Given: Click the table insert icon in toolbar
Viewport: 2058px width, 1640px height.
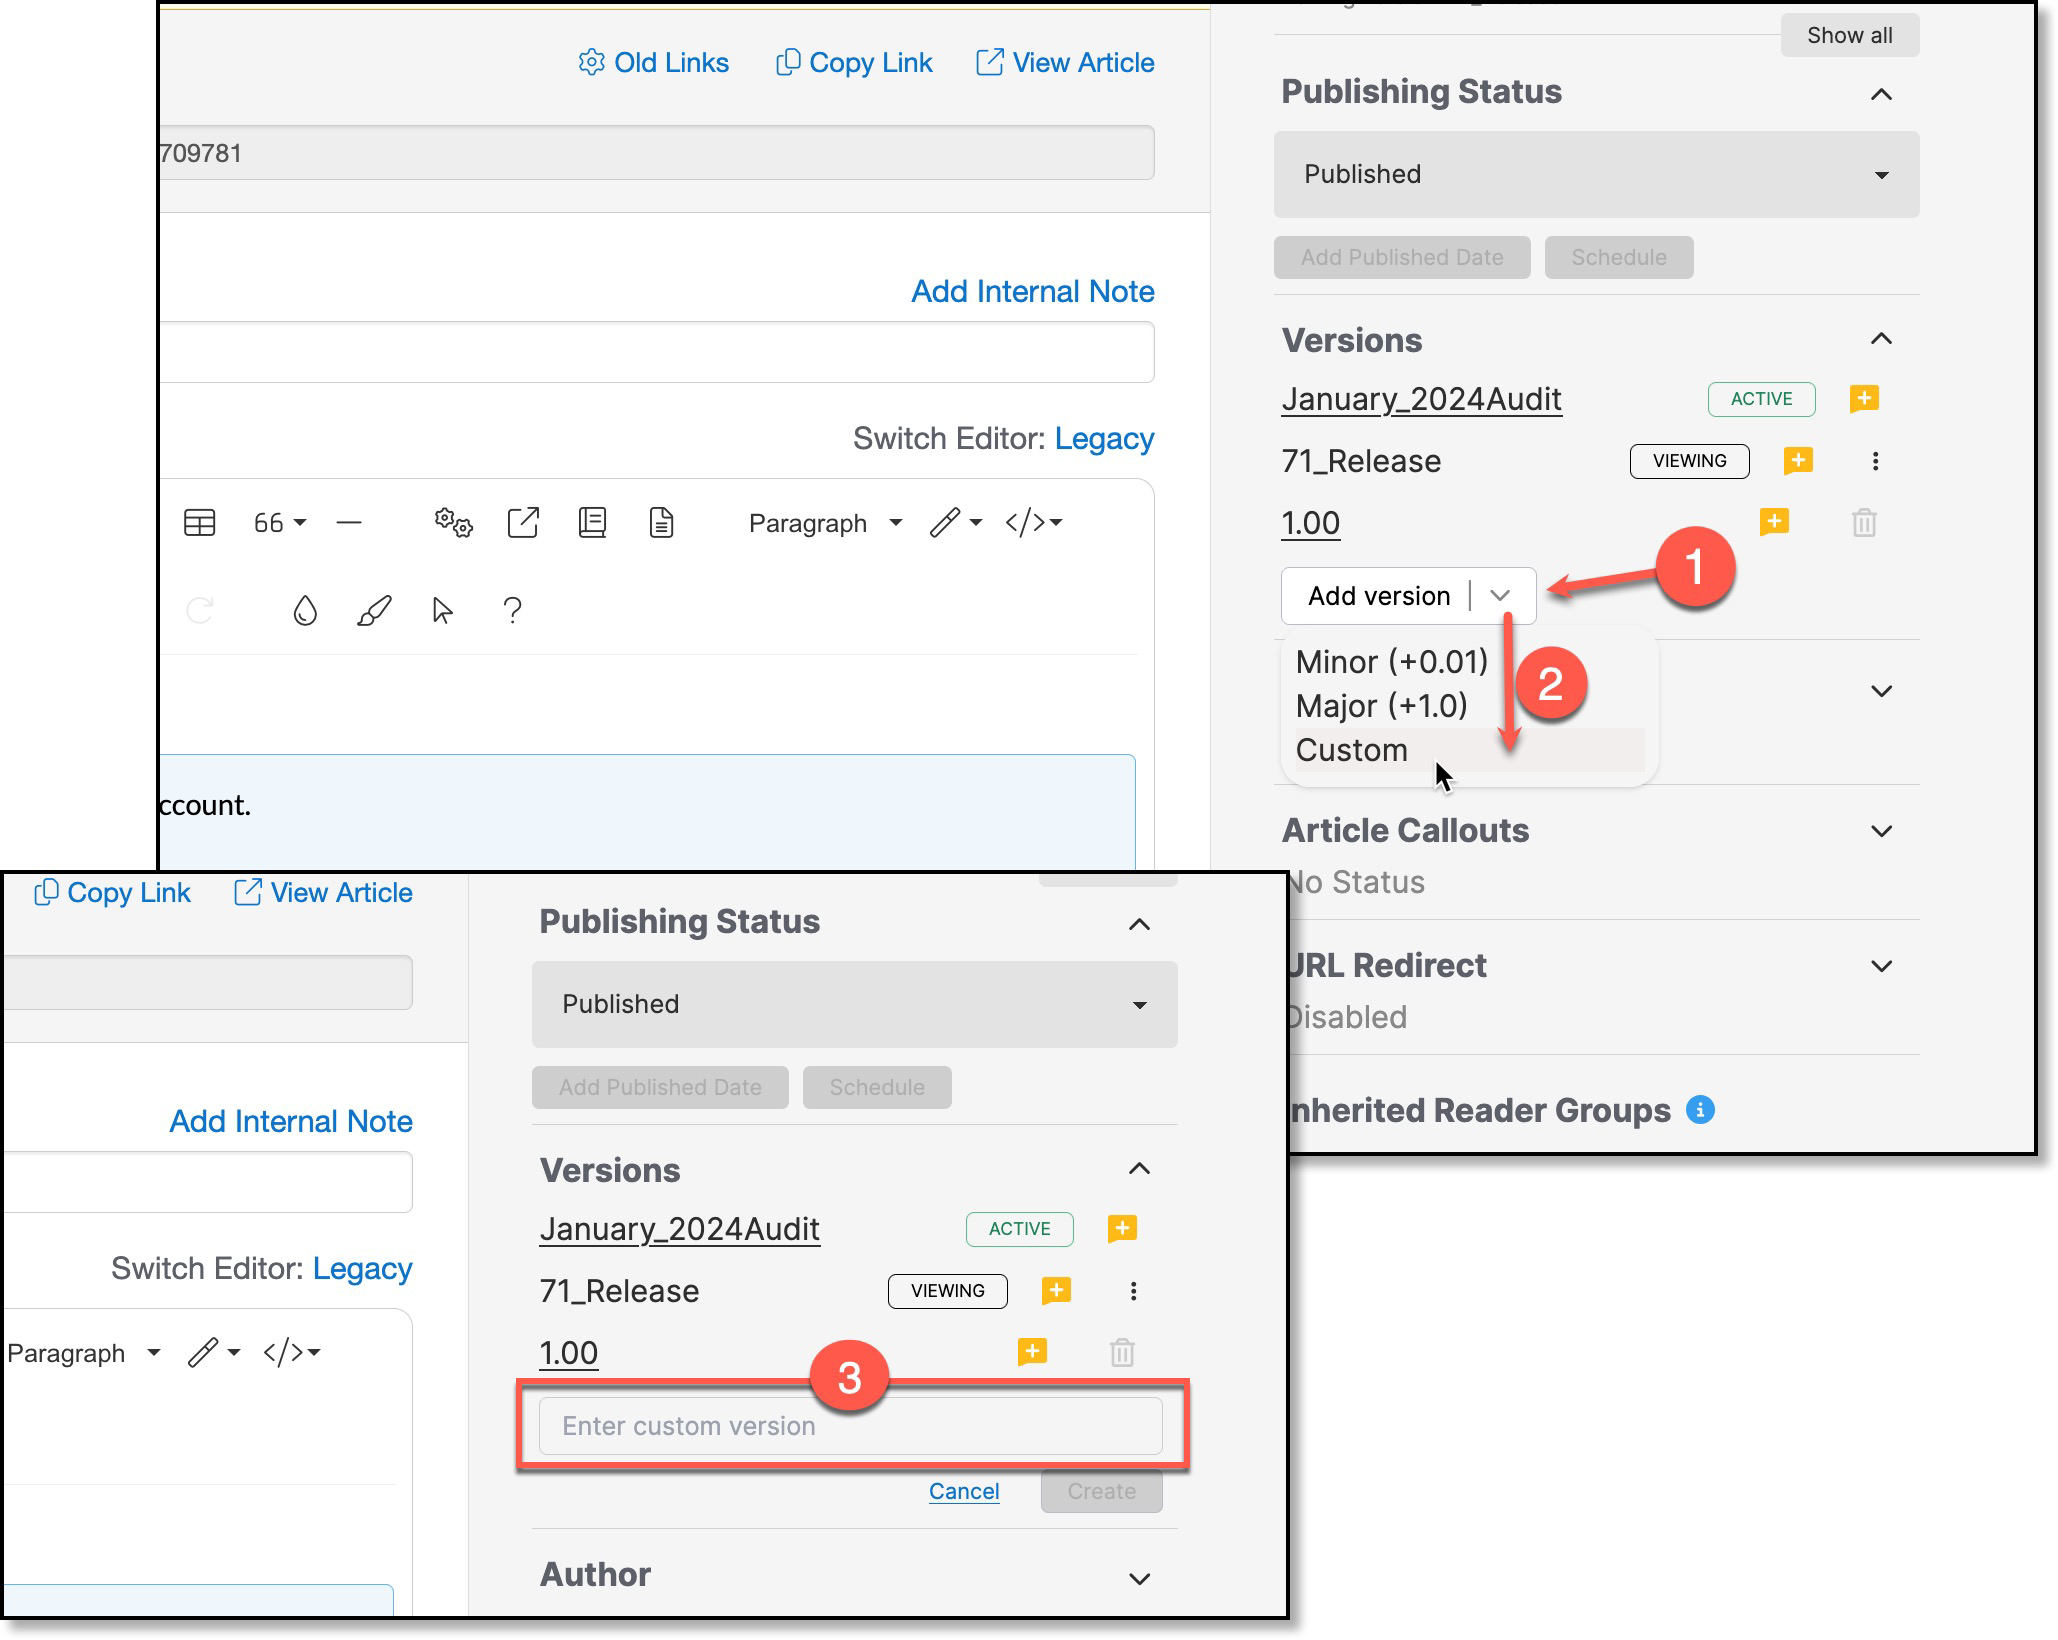Looking at the screenshot, I should tap(200, 523).
